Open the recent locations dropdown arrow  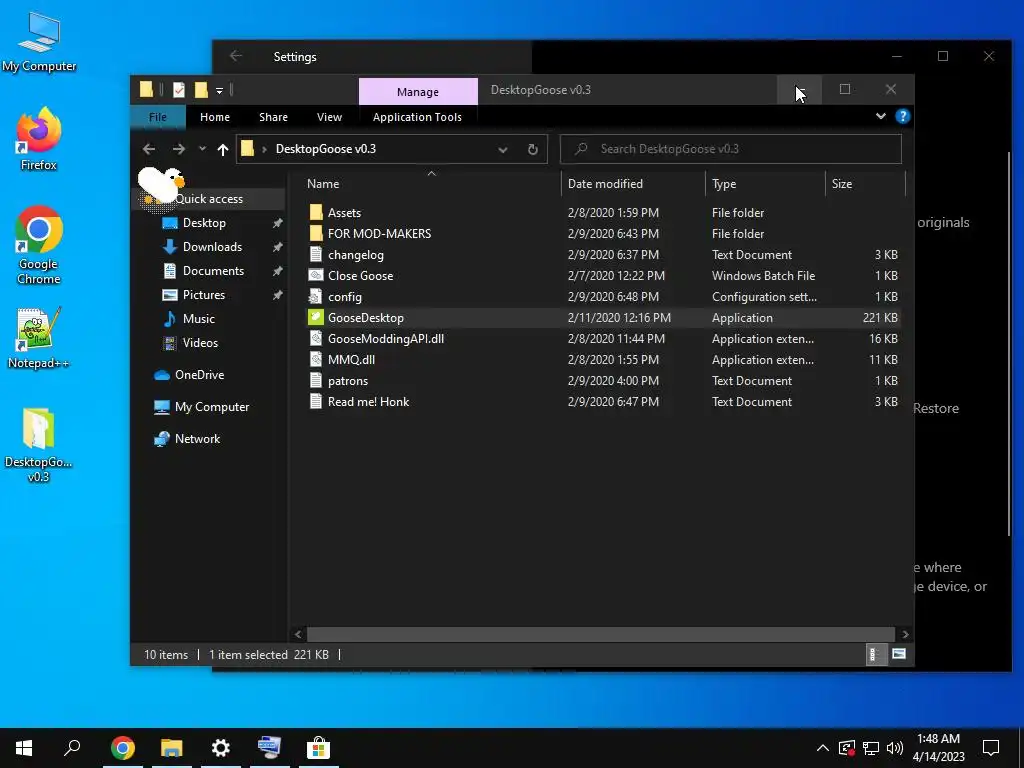coord(202,150)
